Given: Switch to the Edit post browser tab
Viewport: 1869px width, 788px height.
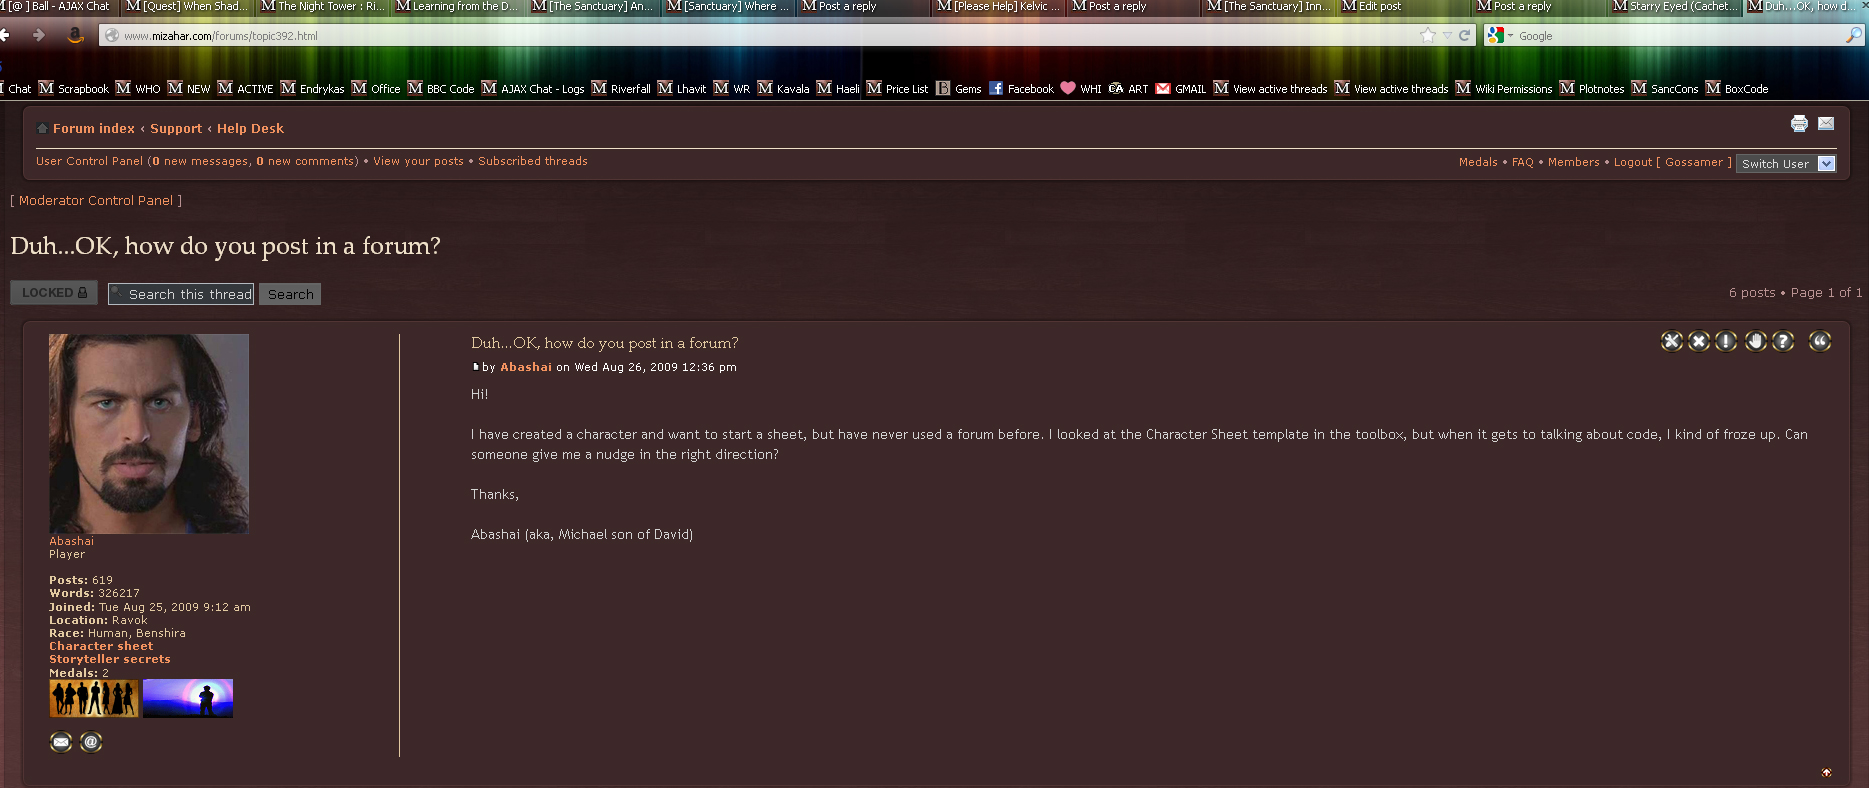Looking at the screenshot, I should pos(1405,7).
